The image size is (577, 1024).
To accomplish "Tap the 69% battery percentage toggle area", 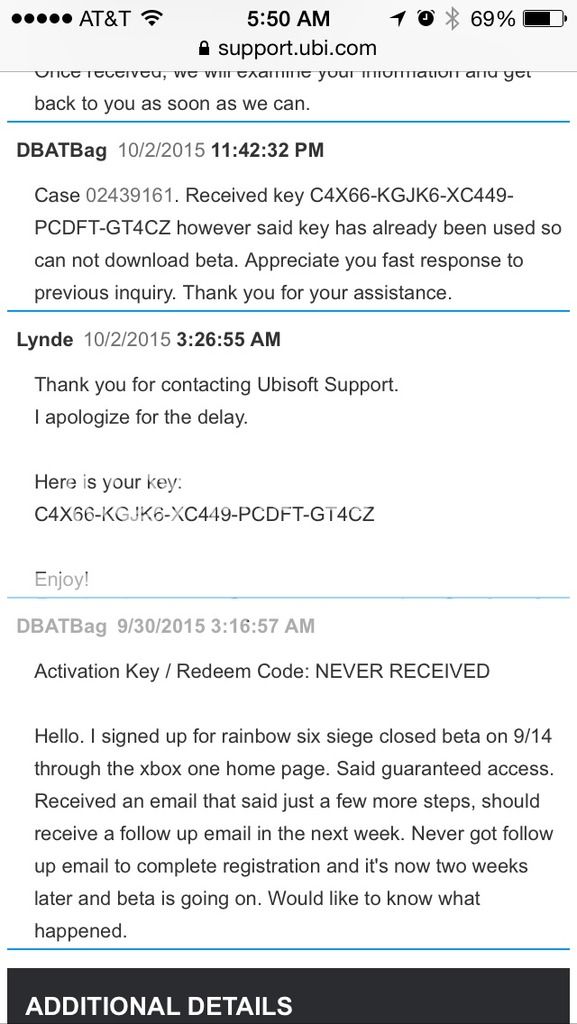I will (x=494, y=17).
